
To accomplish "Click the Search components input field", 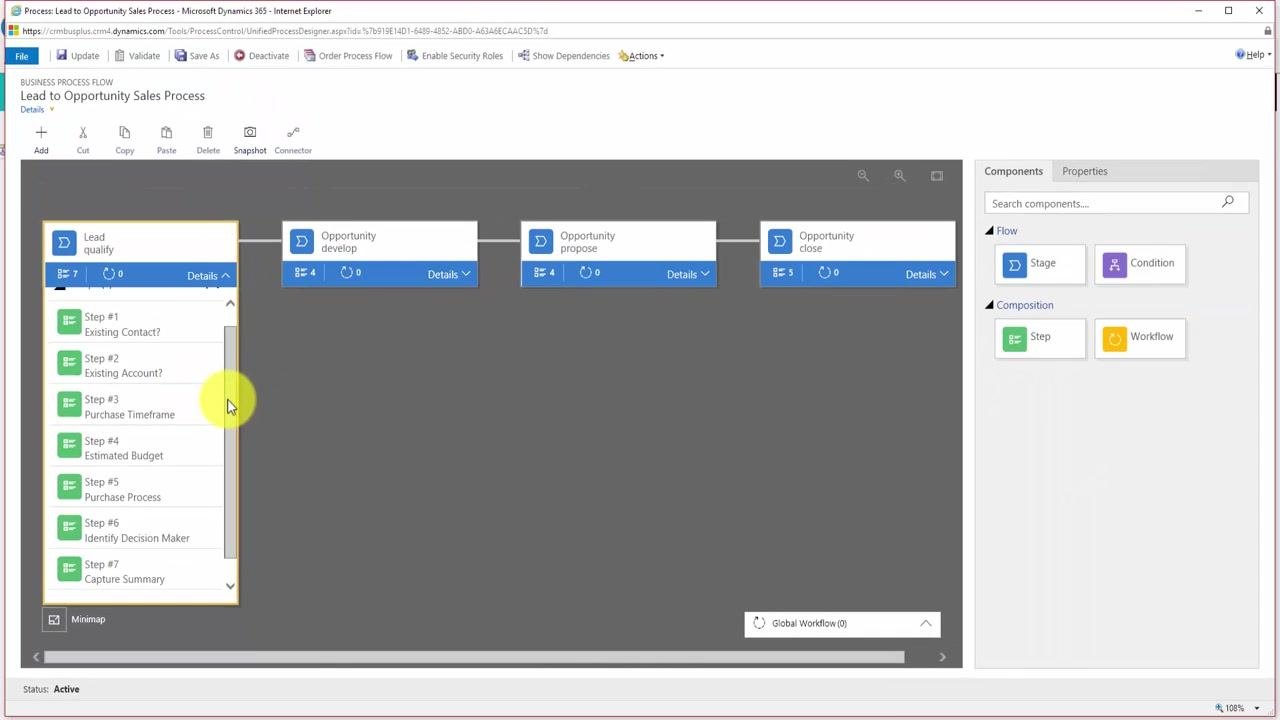I will [1103, 203].
